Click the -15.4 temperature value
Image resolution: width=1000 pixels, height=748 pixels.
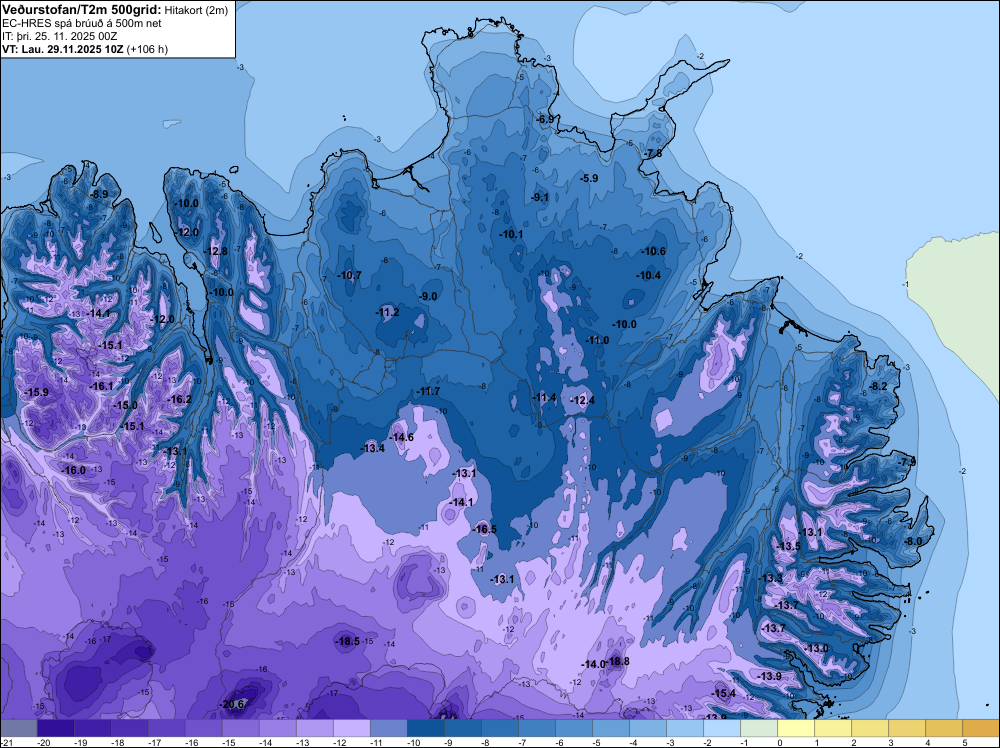coord(723,693)
